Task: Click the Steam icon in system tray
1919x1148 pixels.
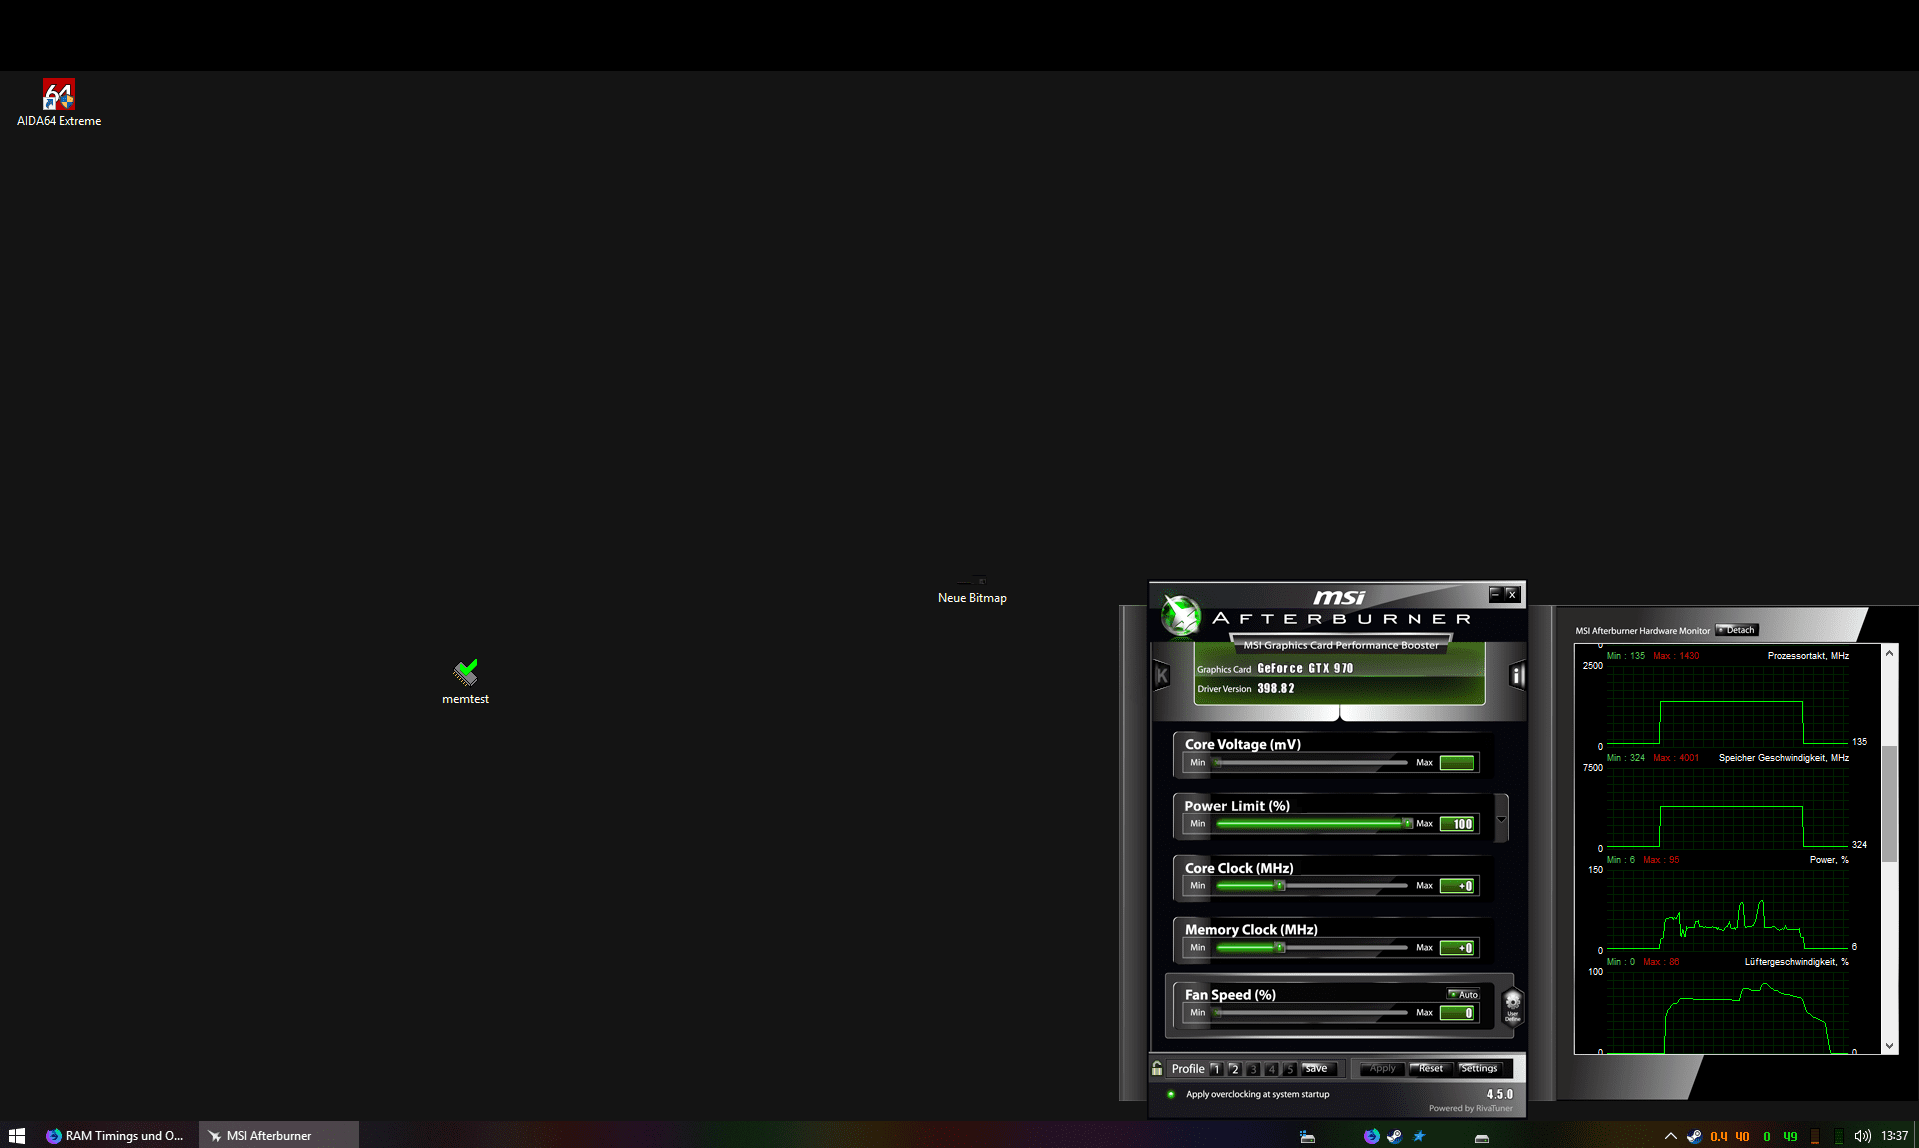Action: tap(1694, 1136)
